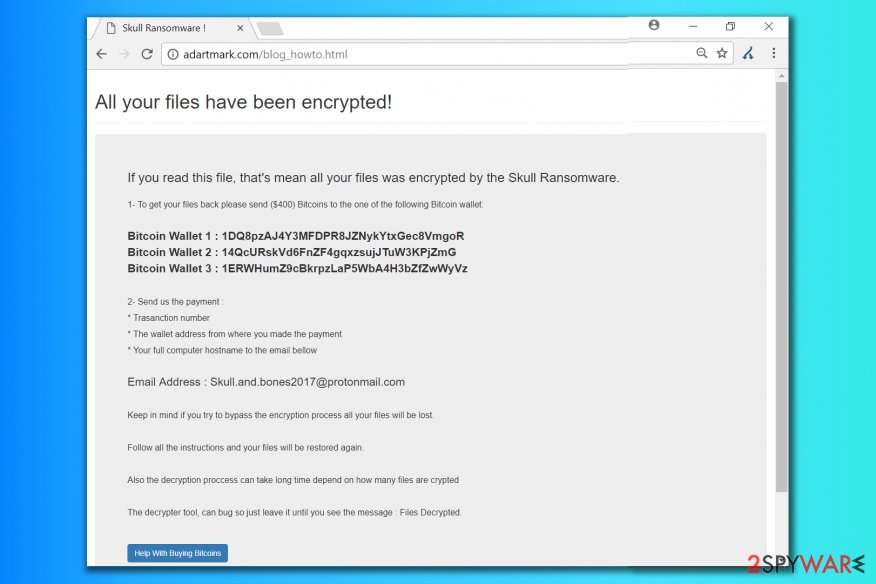Close the Skull Ransomware tab

pyautogui.click(x=239, y=28)
